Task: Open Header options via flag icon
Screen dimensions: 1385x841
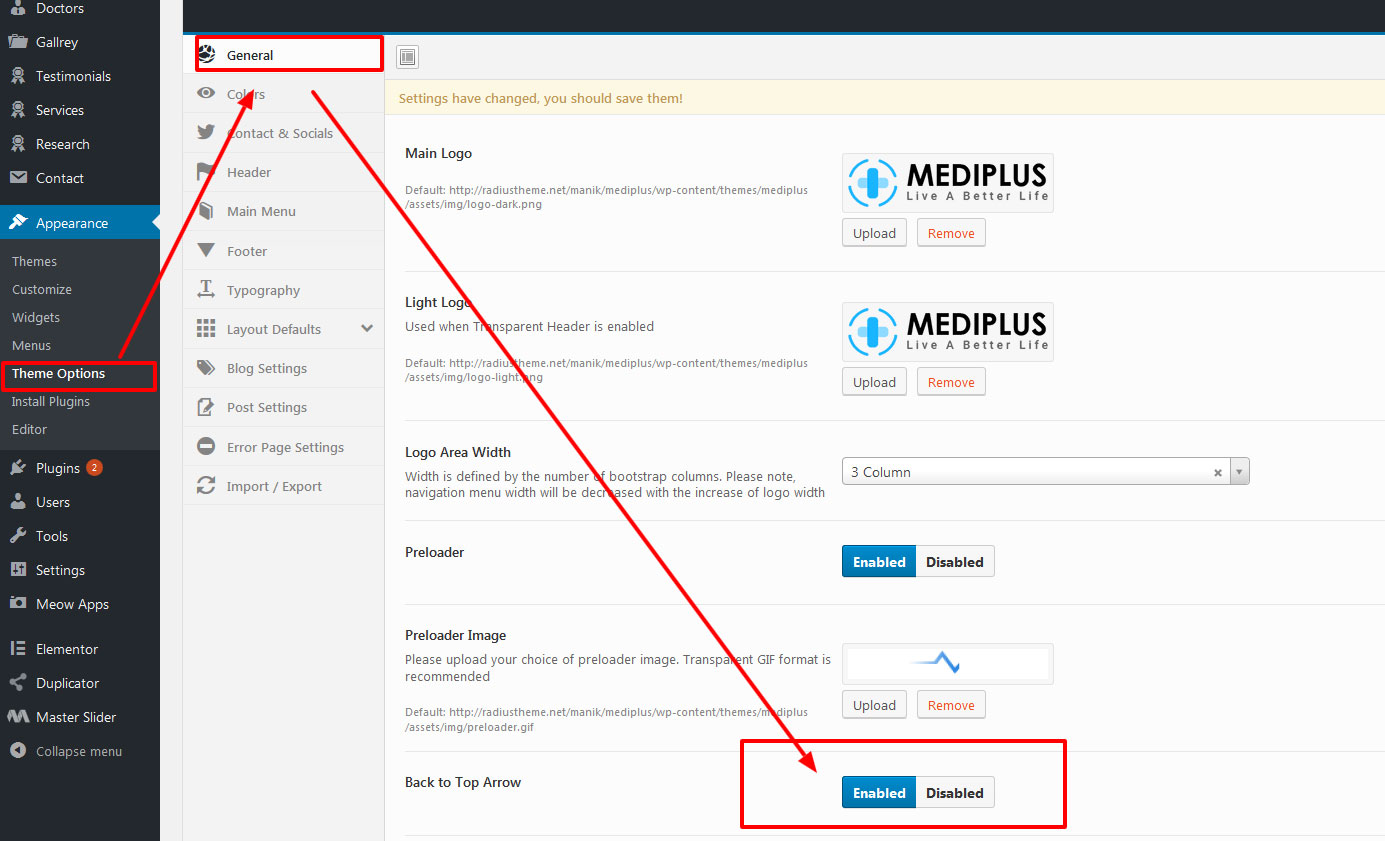Action: [x=206, y=172]
